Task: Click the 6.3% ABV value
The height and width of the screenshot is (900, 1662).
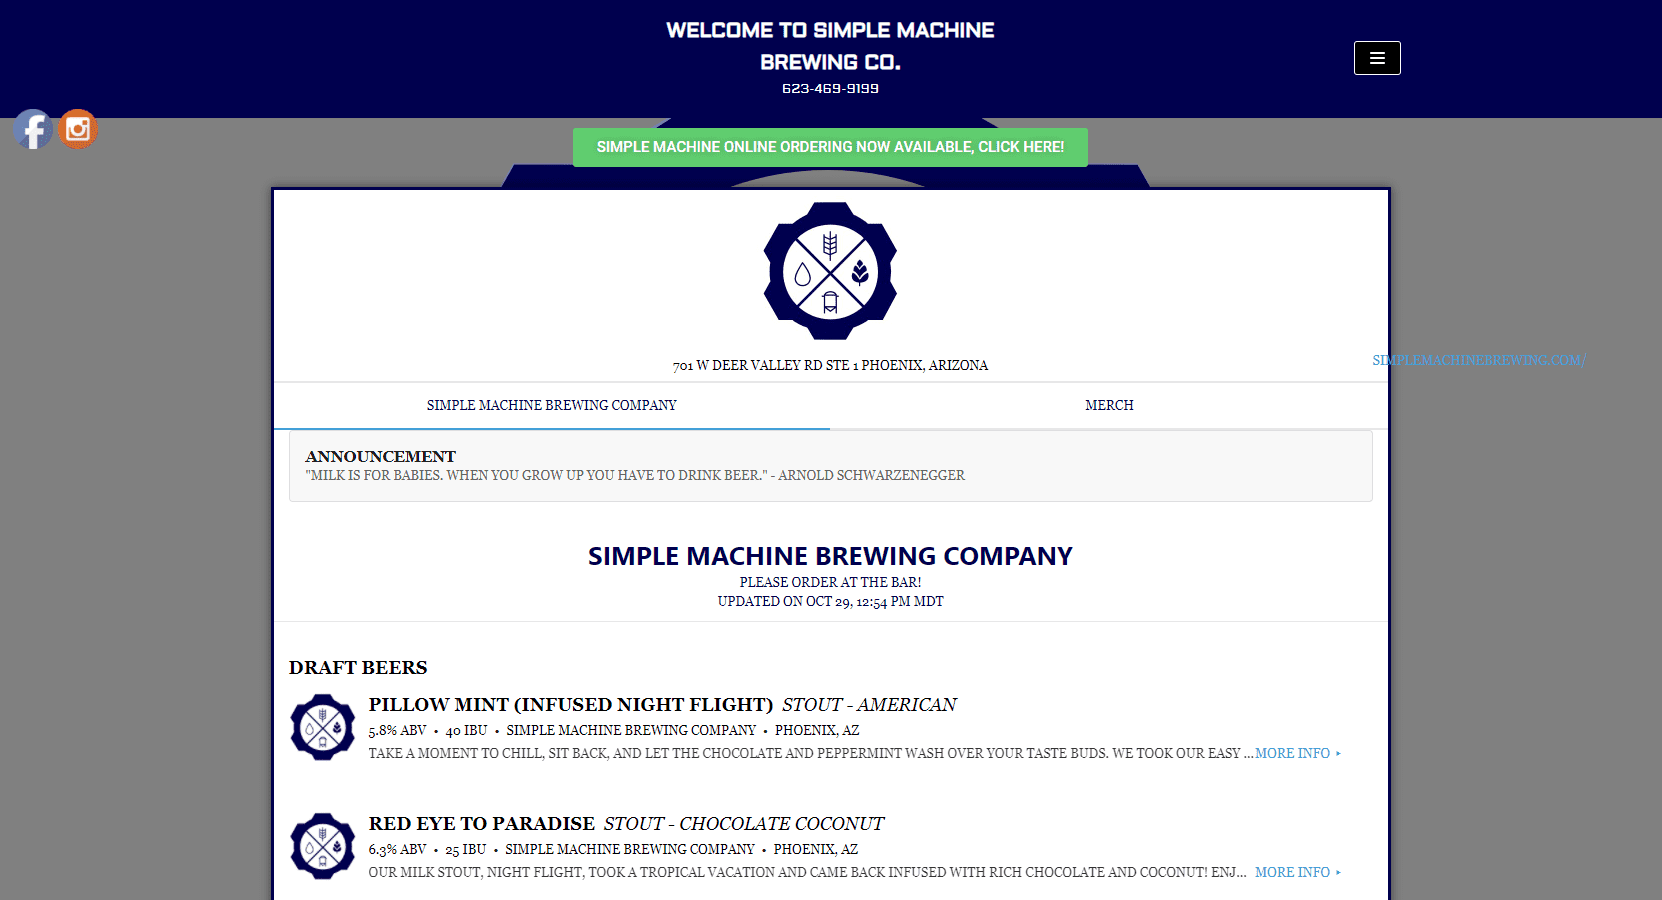Action: tap(397, 850)
